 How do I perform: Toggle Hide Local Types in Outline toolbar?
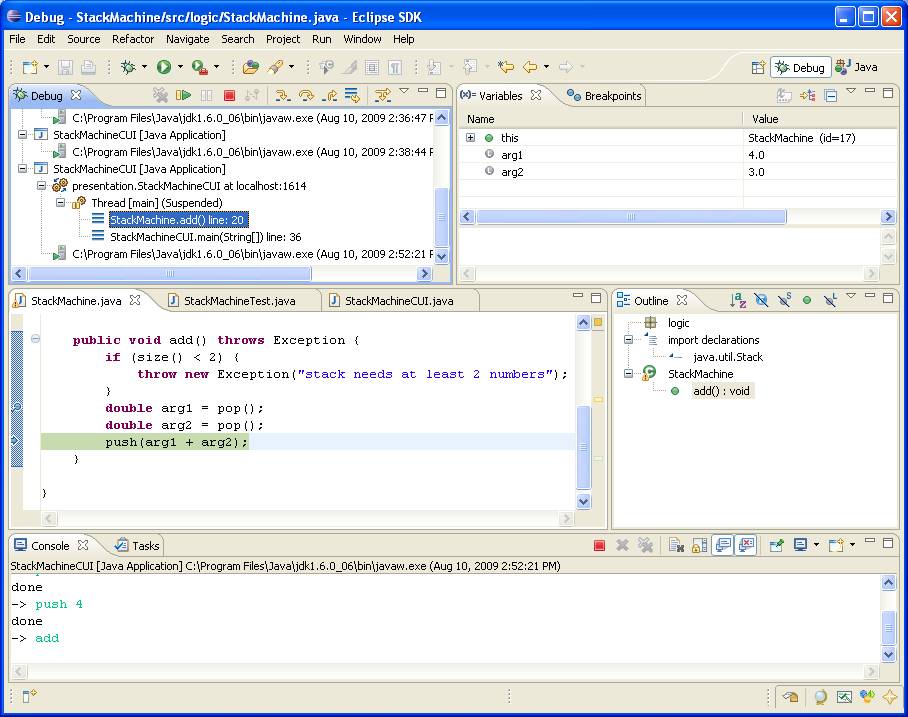coord(830,300)
